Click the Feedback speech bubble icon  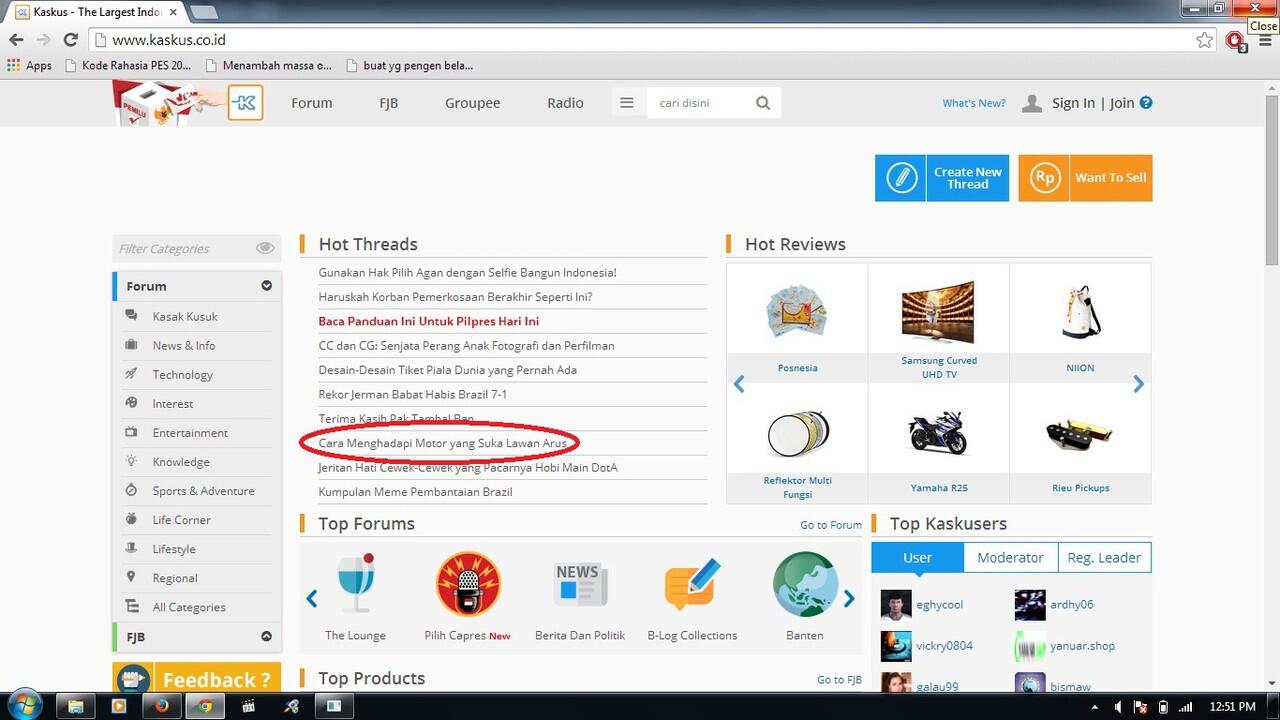(133, 680)
